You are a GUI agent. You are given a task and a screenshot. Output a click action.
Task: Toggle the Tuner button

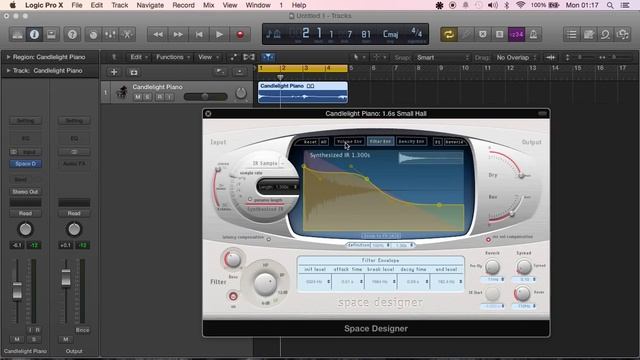click(466, 35)
